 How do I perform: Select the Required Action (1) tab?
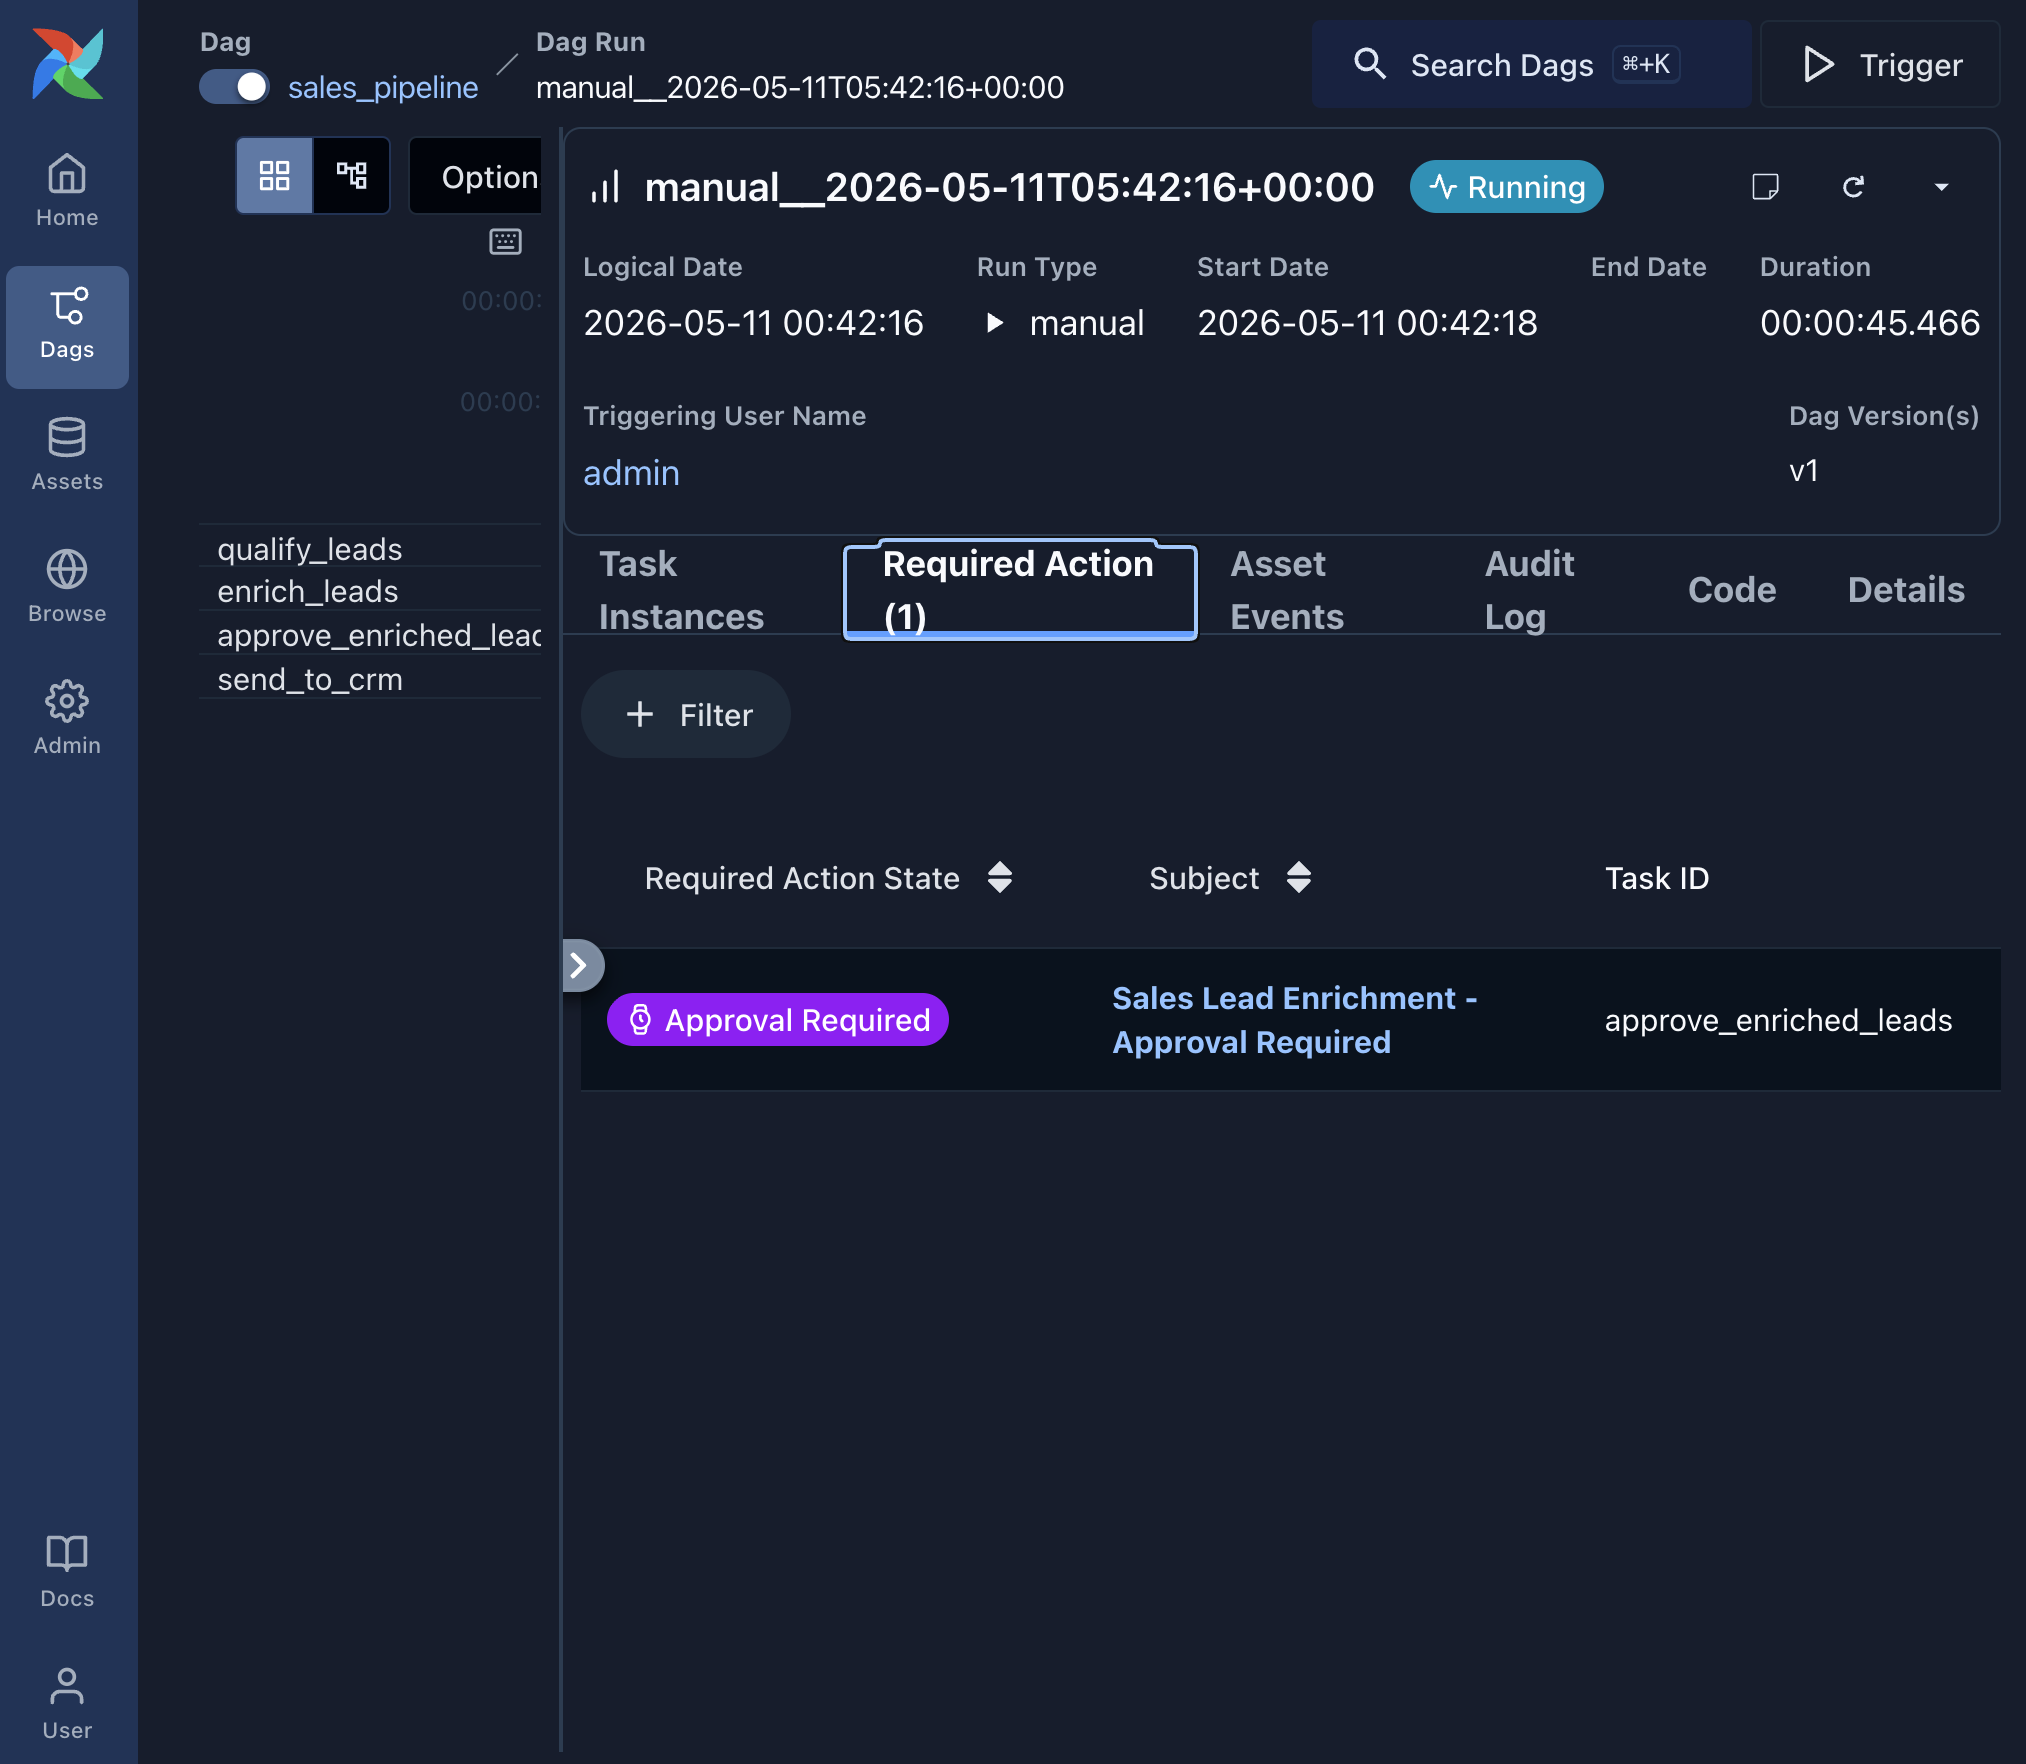click(1020, 590)
